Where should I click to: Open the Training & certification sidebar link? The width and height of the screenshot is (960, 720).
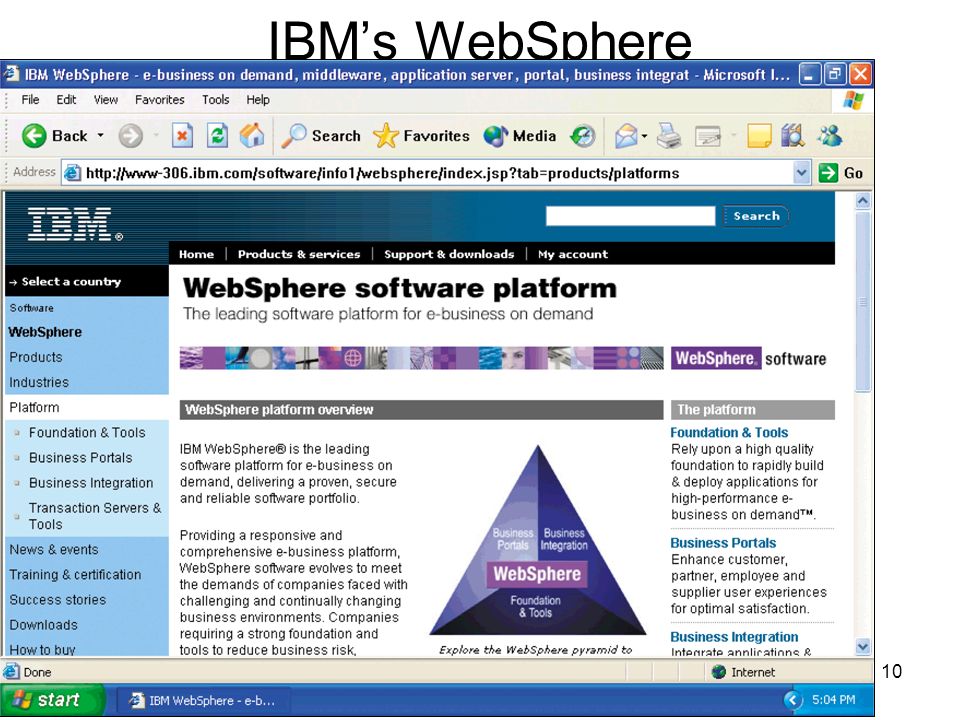click(x=75, y=574)
